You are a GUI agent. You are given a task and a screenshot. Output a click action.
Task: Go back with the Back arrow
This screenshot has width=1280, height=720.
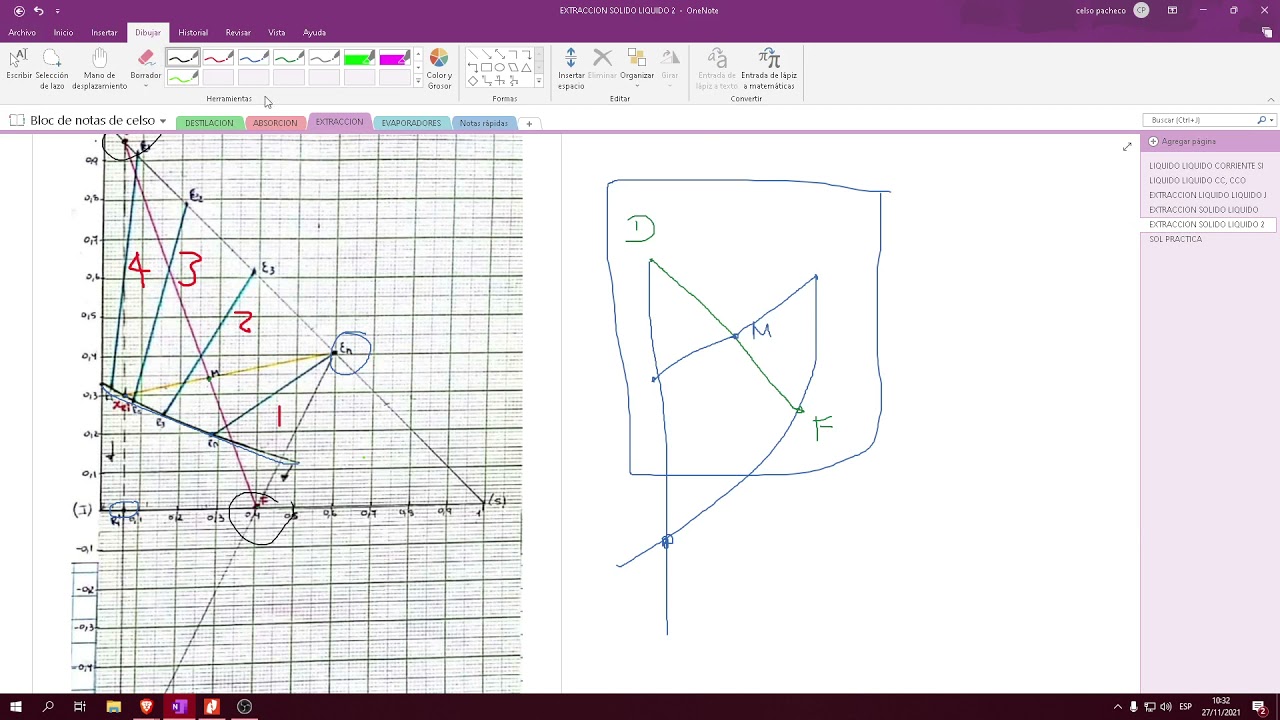[x=19, y=10]
